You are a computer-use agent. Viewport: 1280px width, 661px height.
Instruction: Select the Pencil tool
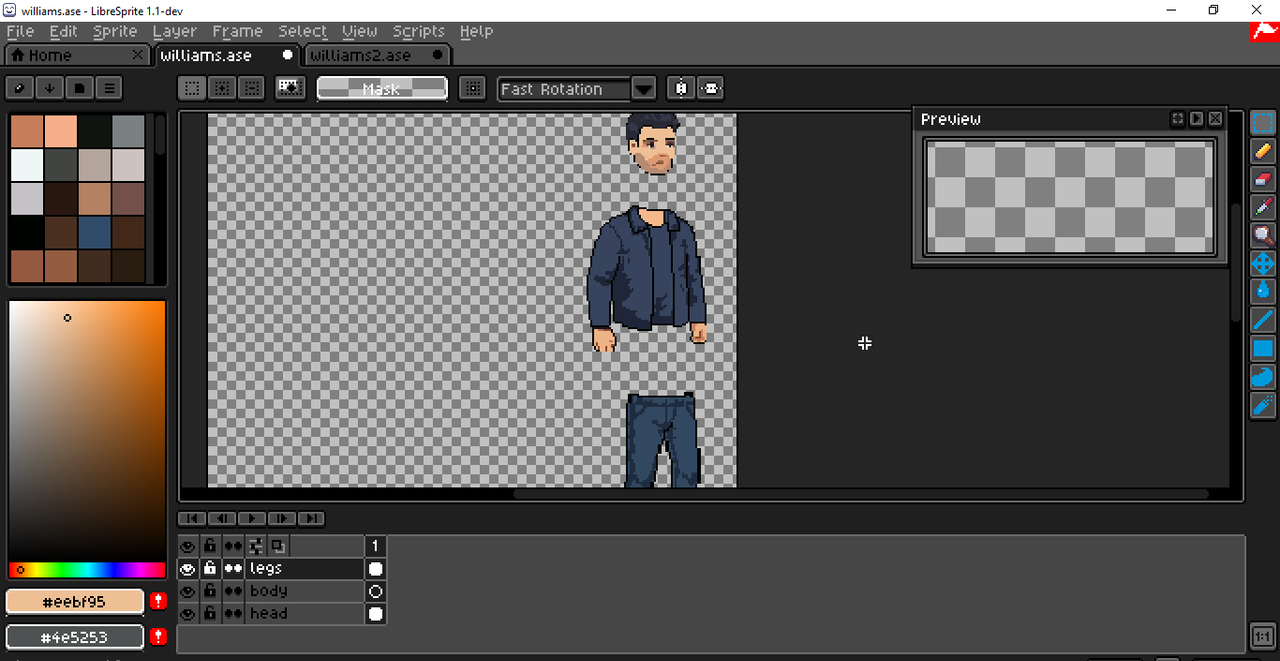click(x=1263, y=151)
